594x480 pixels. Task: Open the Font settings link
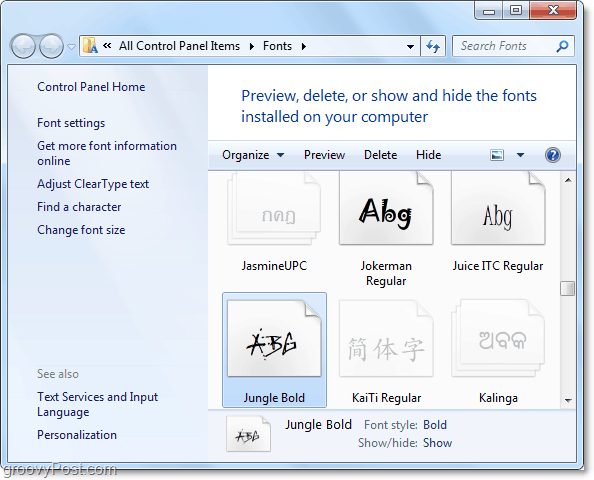(71, 123)
